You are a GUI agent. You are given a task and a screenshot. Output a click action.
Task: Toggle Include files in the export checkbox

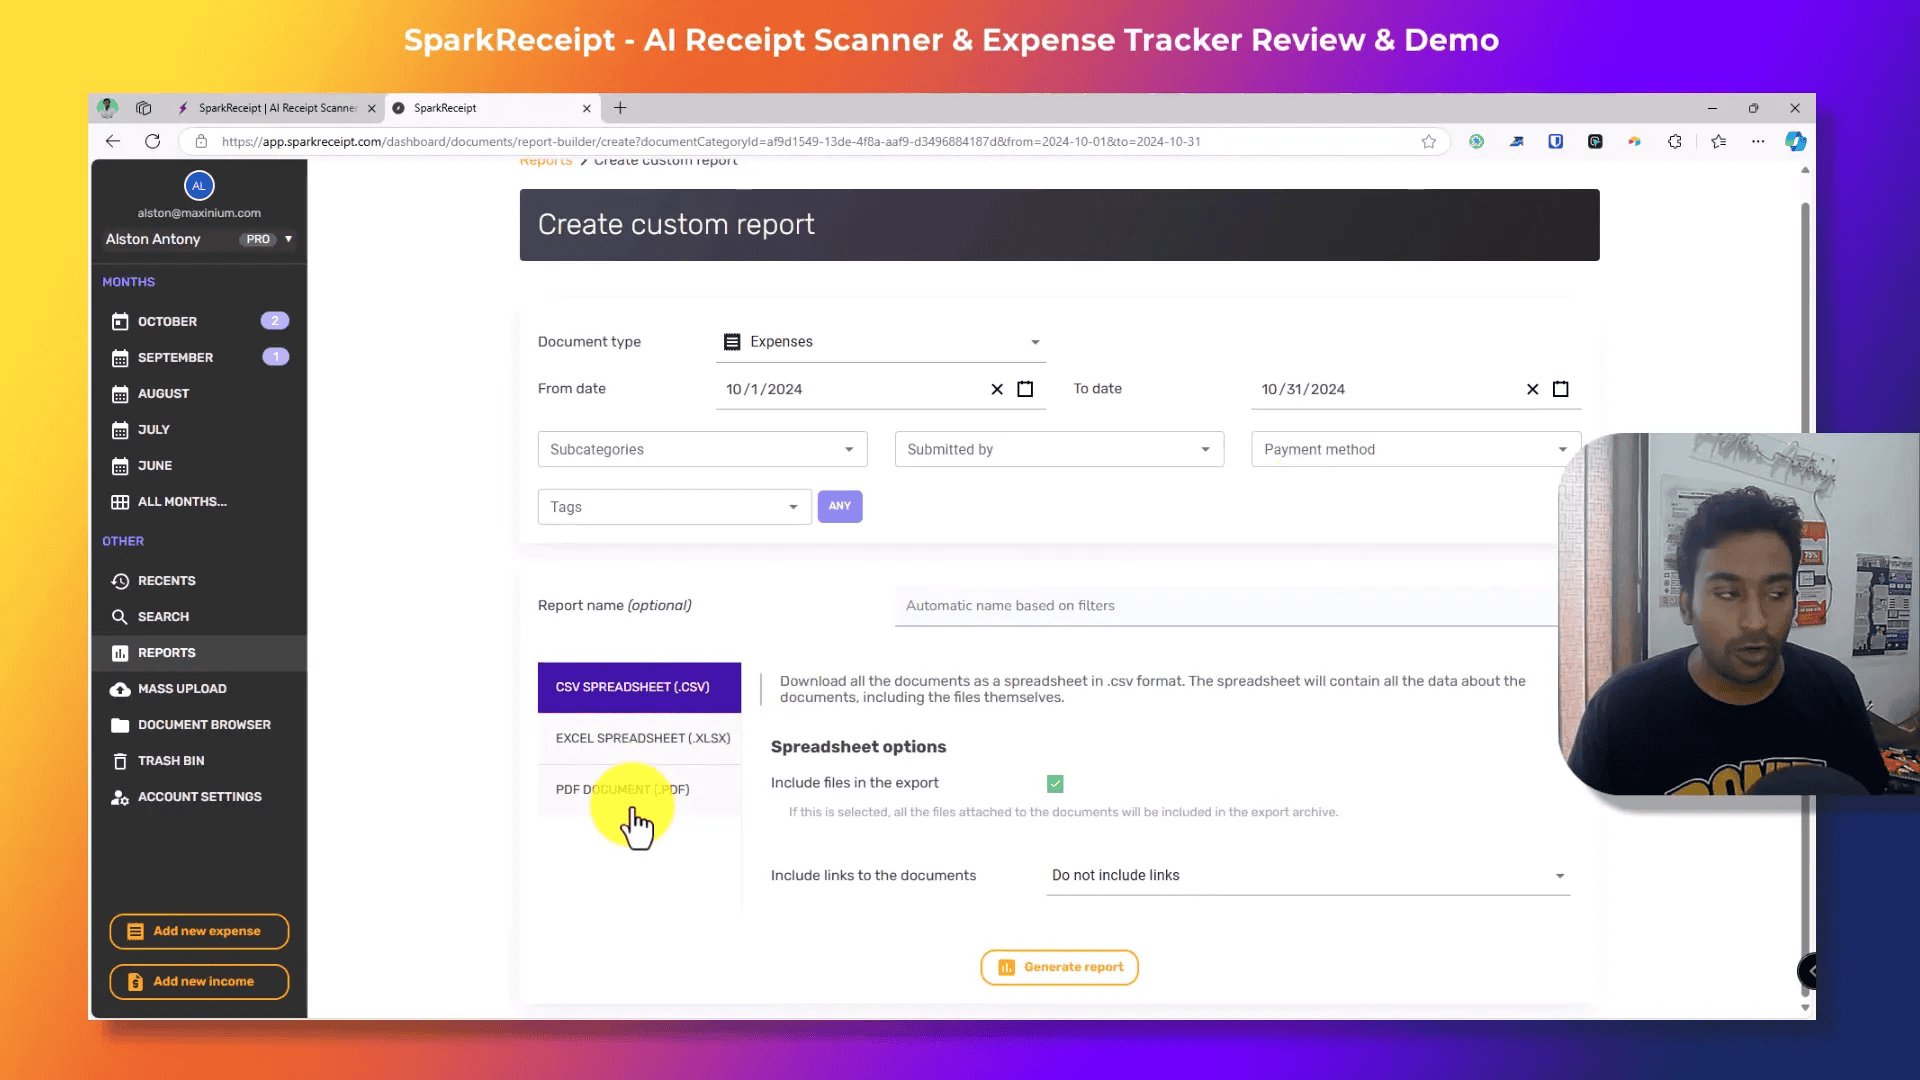pyautogui.click(x=1055, y=784)
